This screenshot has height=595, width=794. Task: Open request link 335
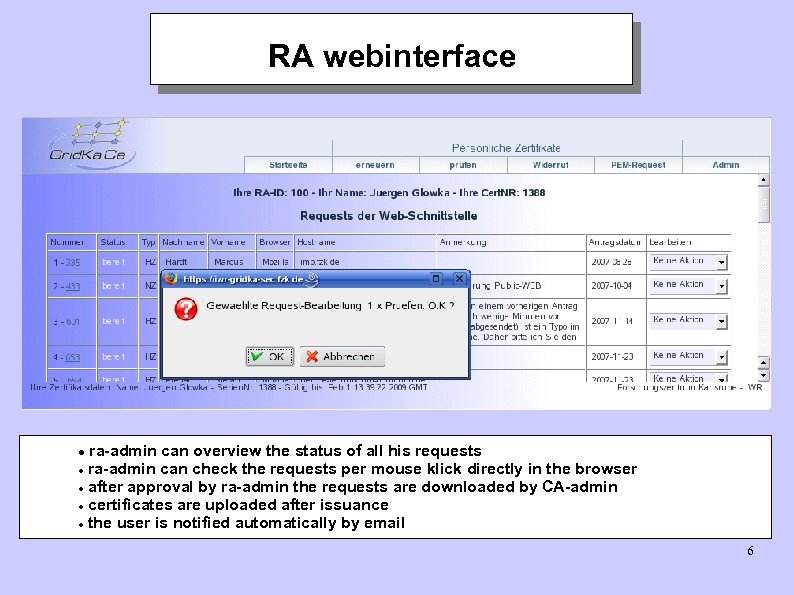(73, 263)
